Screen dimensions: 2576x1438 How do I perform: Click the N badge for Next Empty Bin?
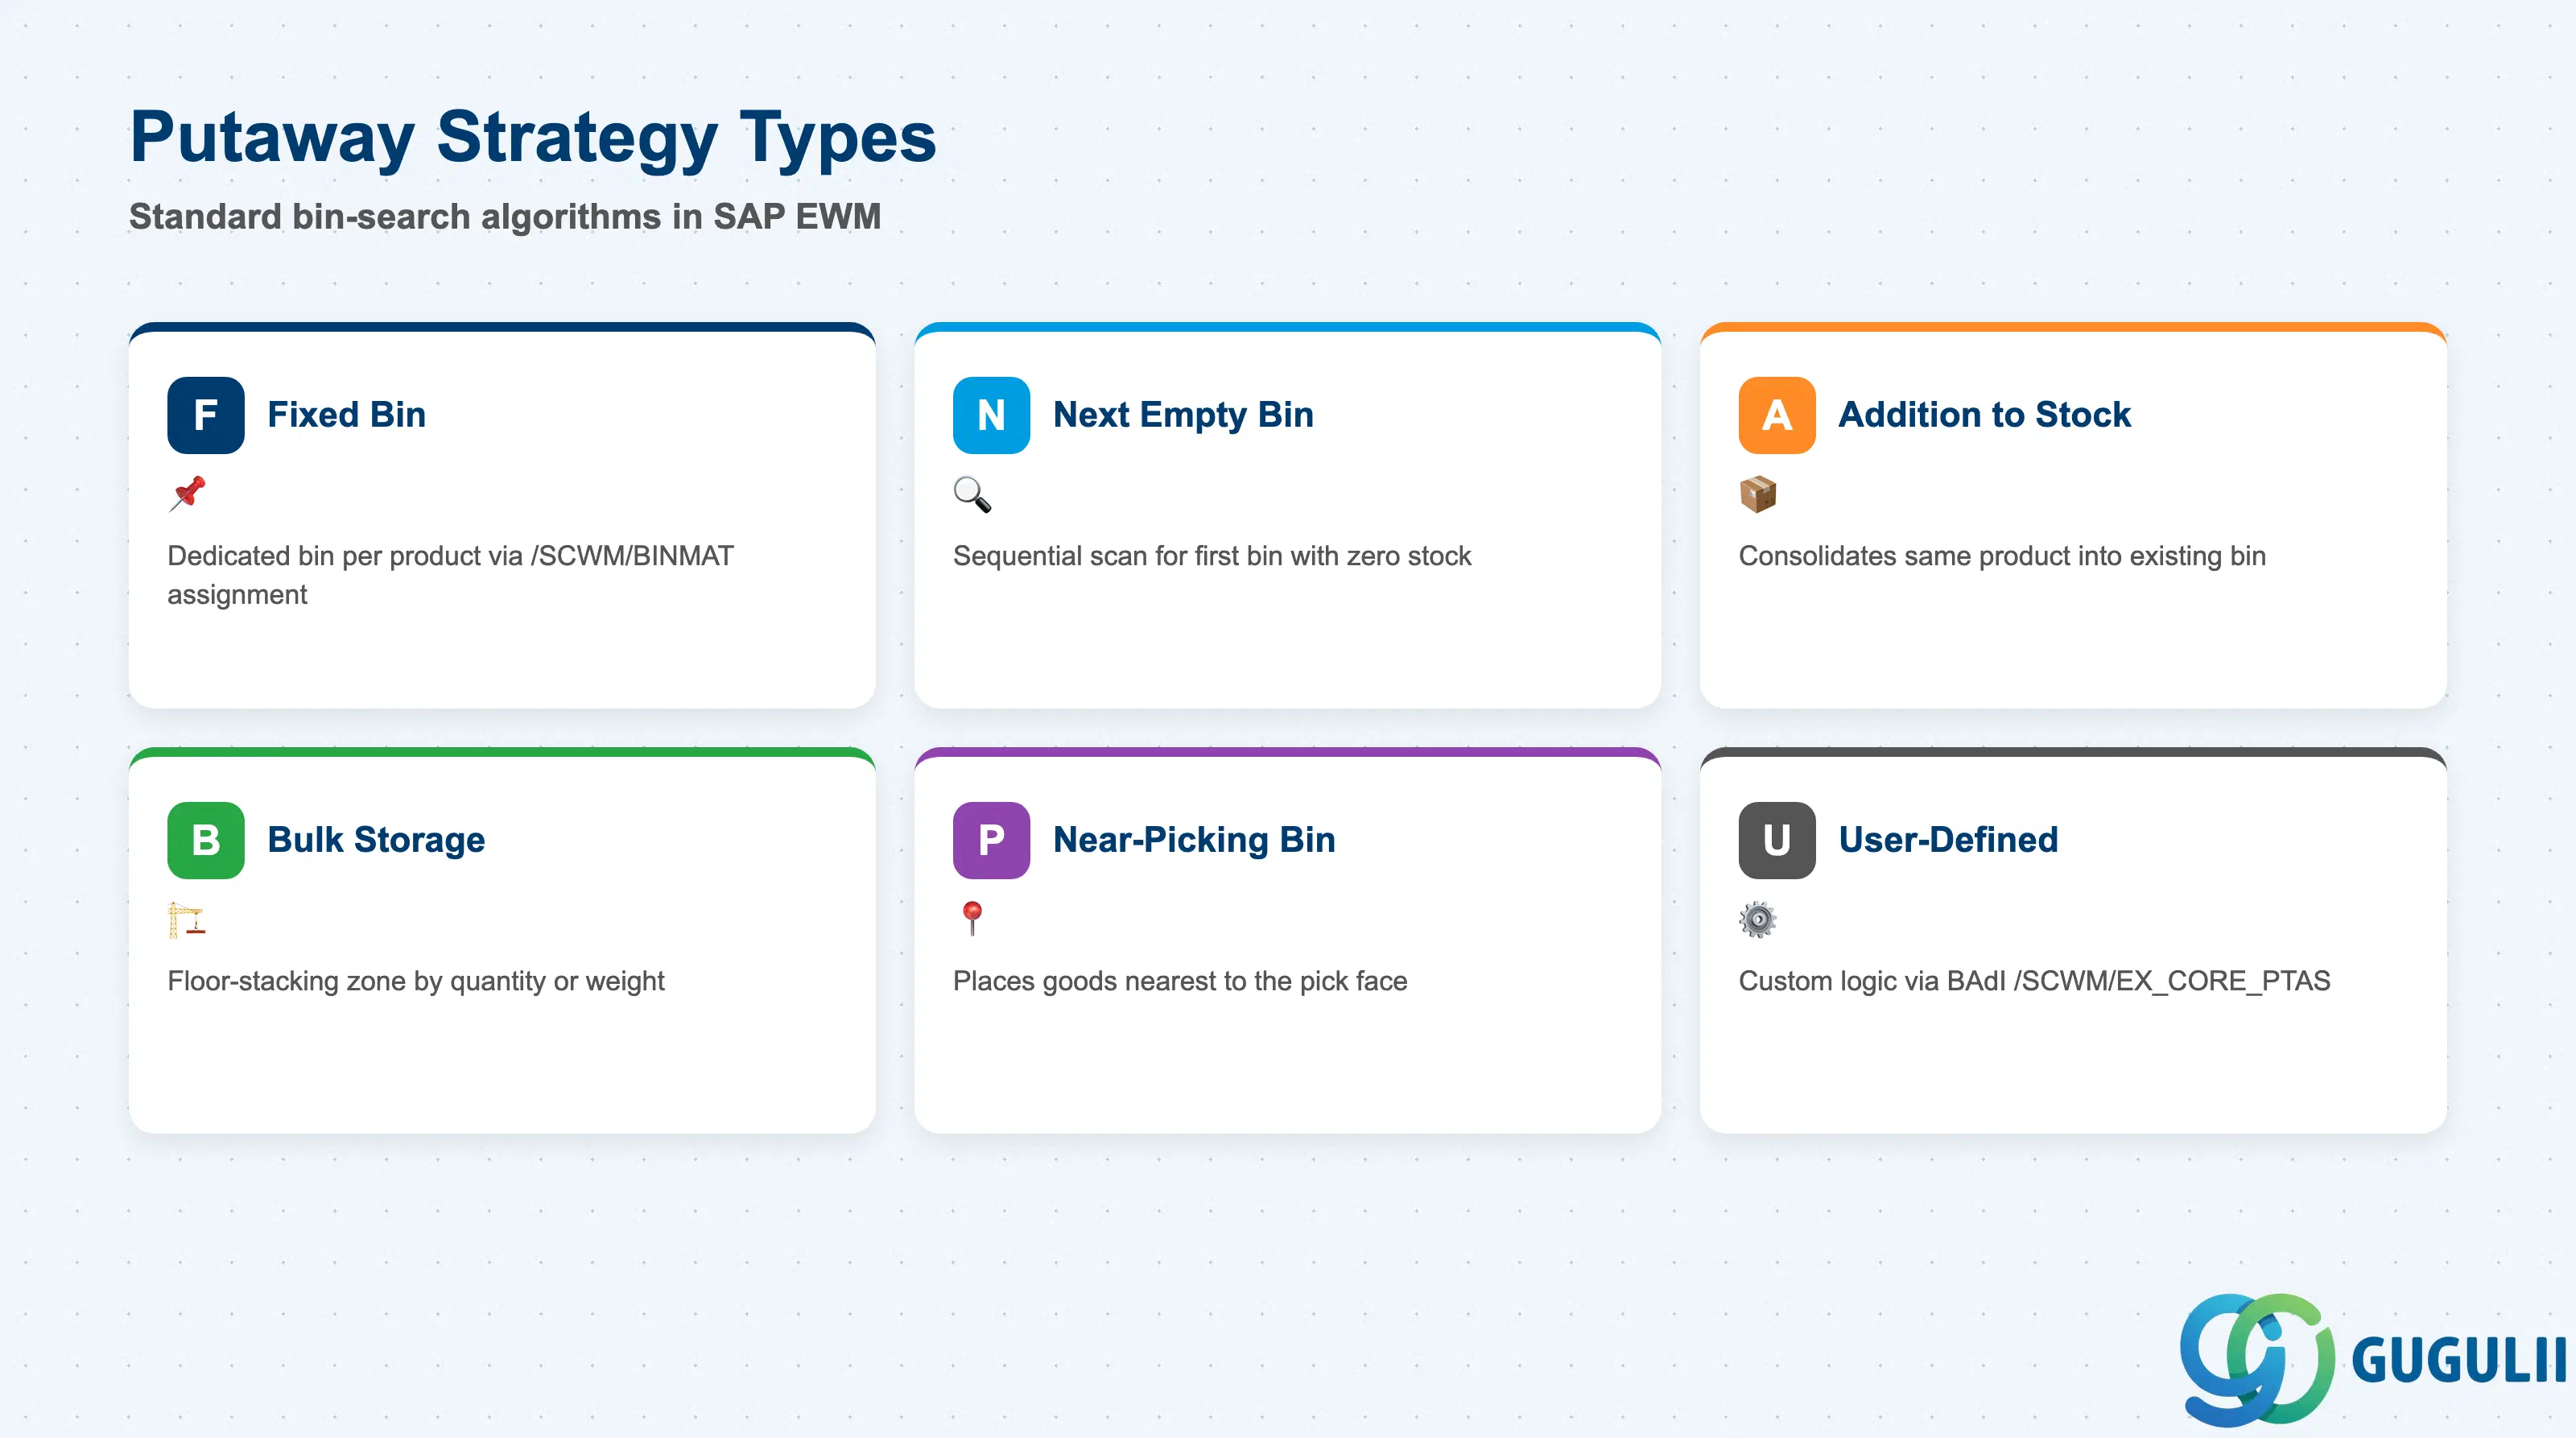[x=991, y=415]
